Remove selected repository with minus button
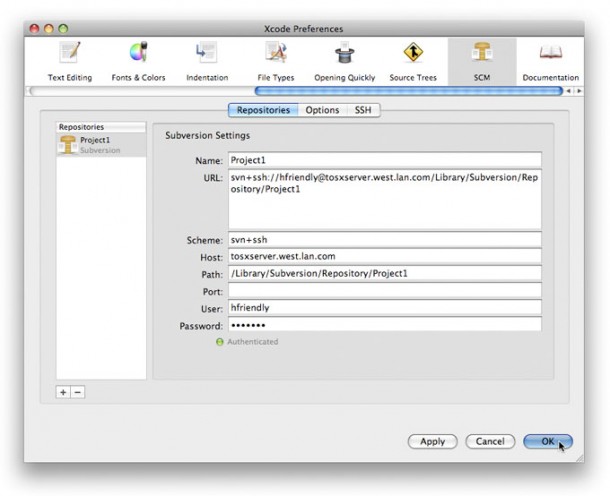Screen dimensions: 610x496 pyautogui.click(x=78, y=392)
